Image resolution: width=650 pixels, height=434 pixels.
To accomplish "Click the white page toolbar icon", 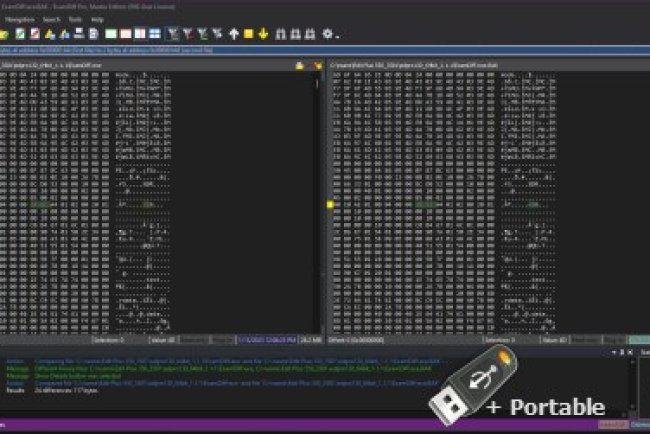I will [94, 34].
